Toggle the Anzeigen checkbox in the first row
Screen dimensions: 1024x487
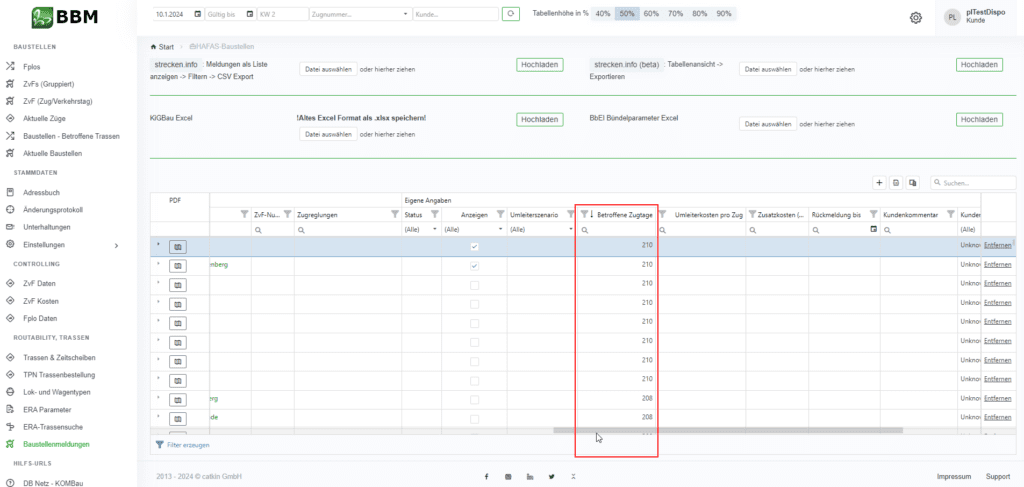pyautogui.click(x=474, y=246)
